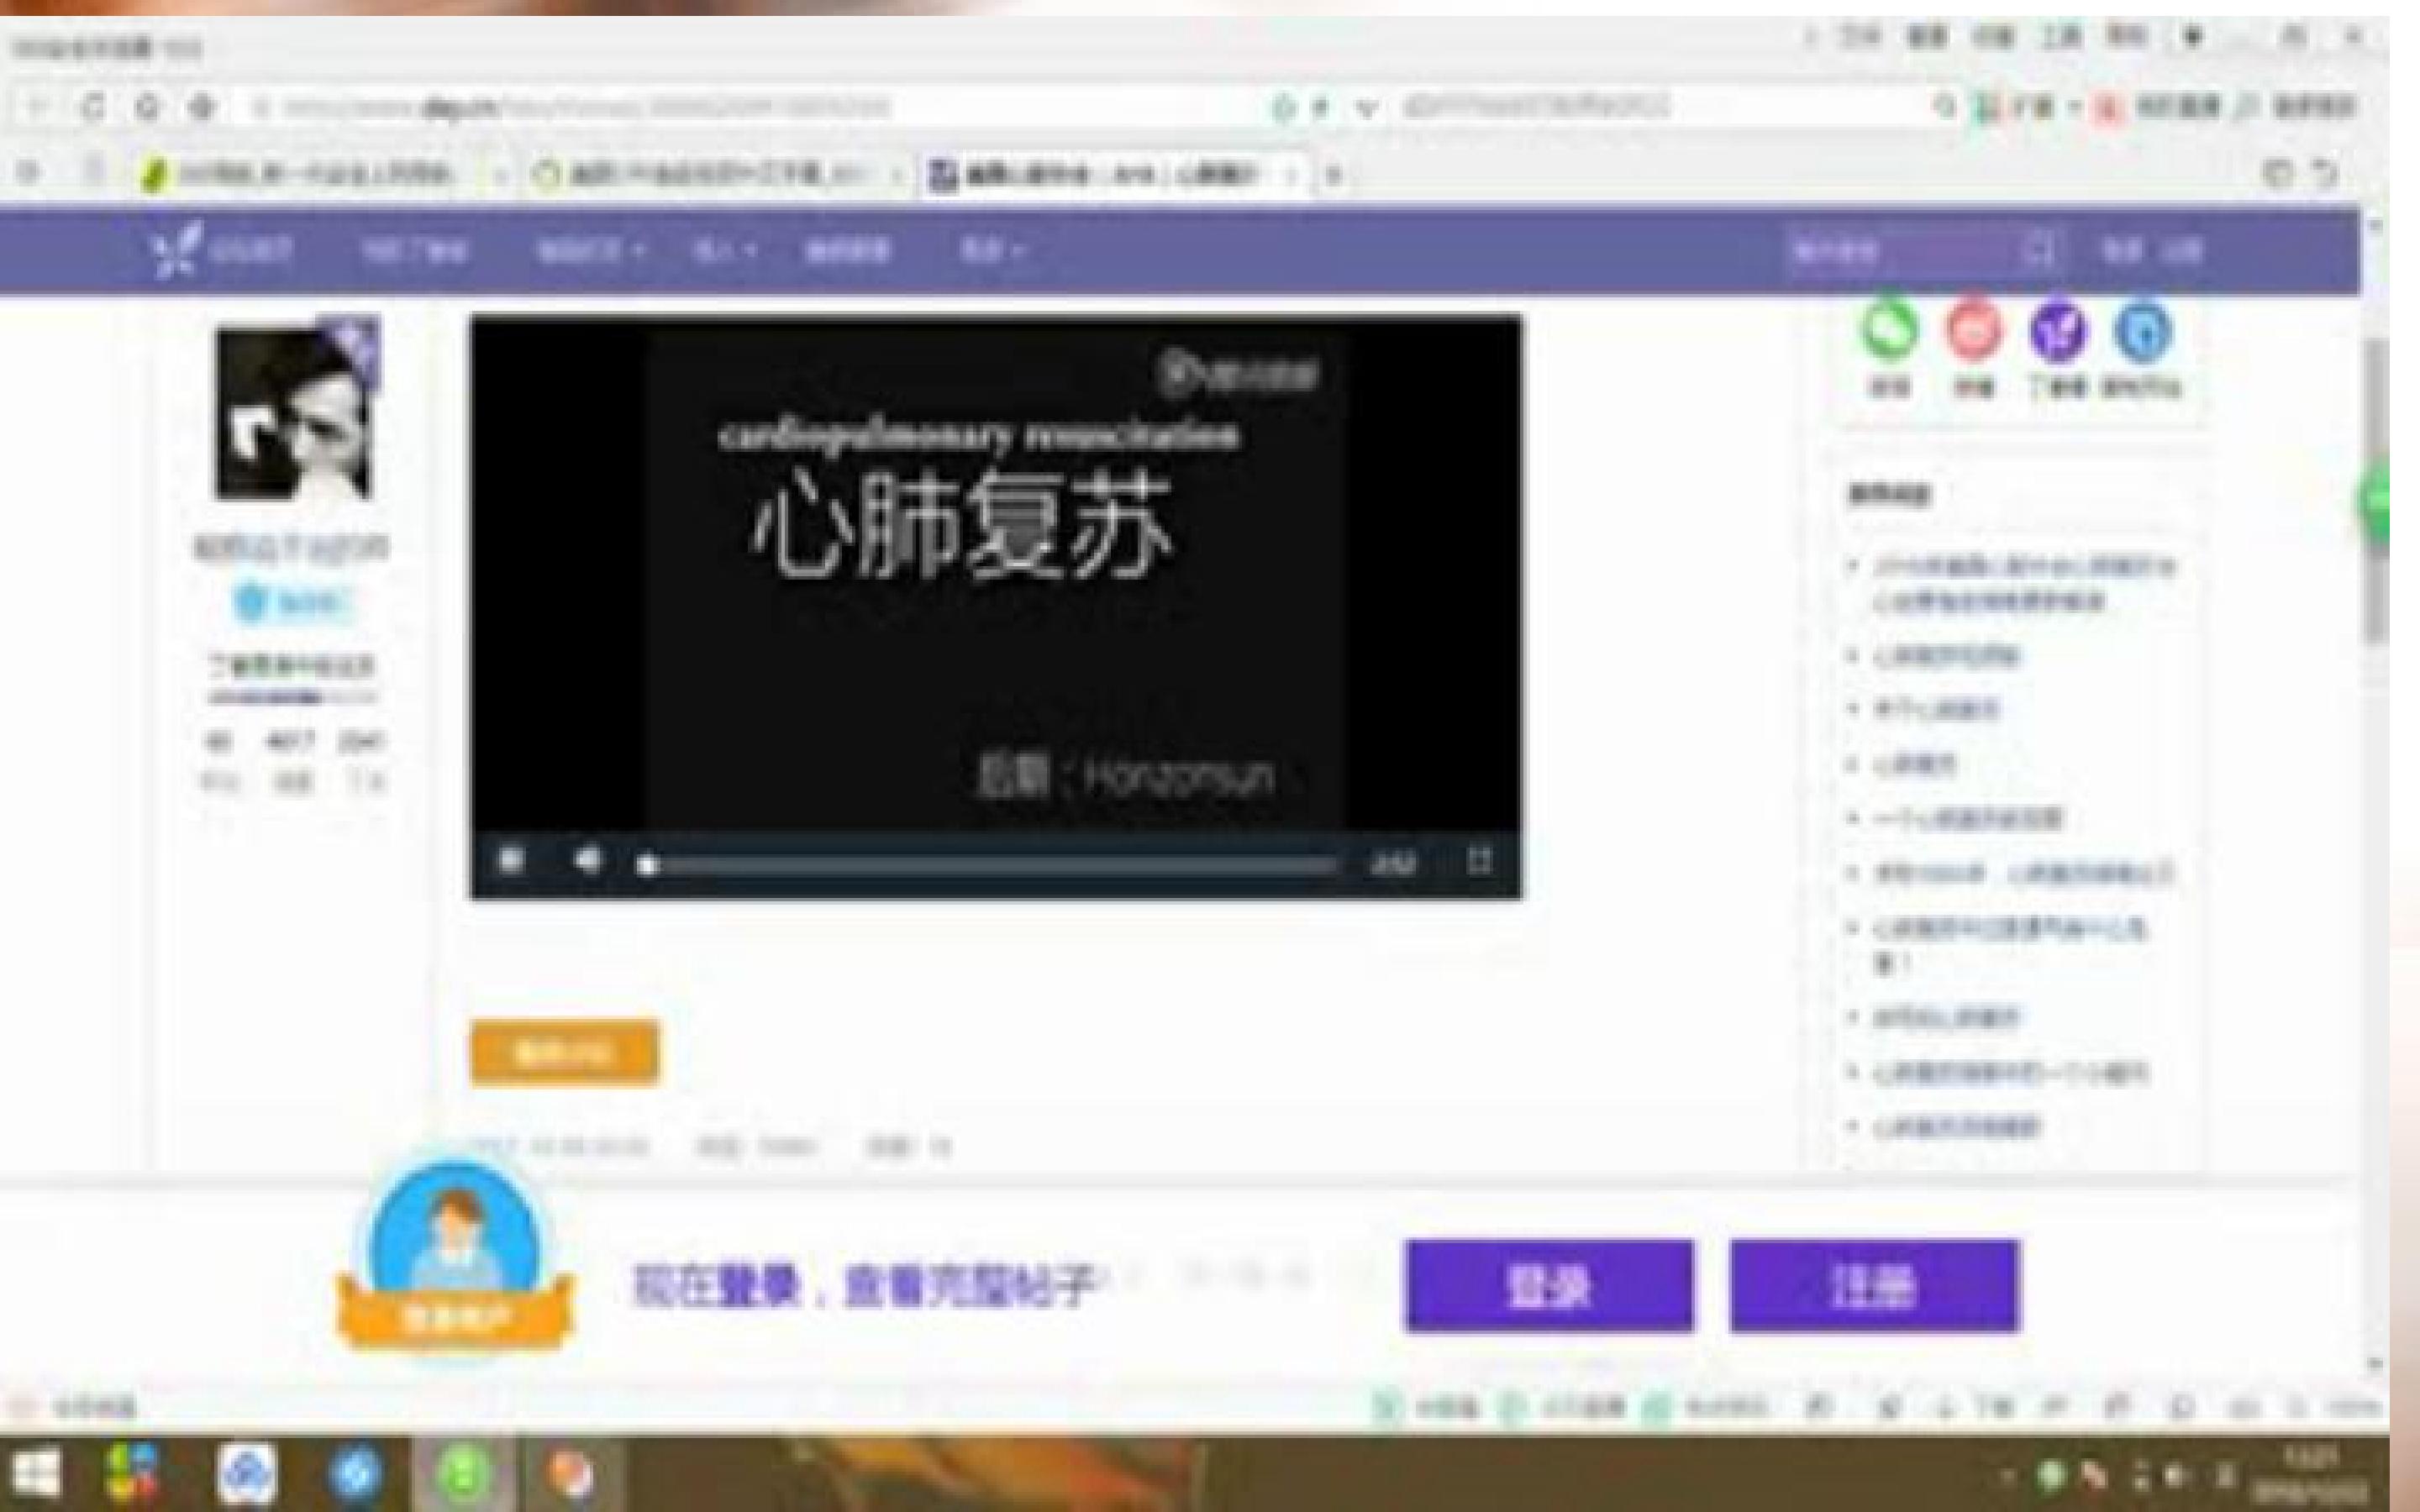Click the purple login button 登录

[x=1549, y=1286]
